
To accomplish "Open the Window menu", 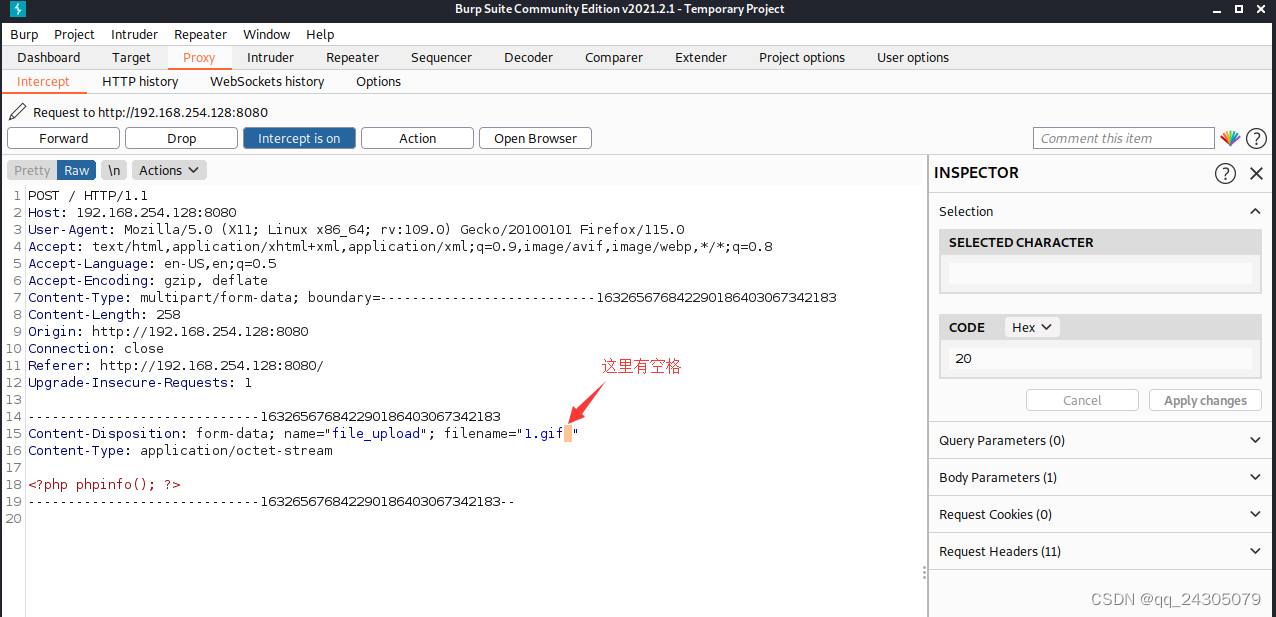I will [266, 34].
